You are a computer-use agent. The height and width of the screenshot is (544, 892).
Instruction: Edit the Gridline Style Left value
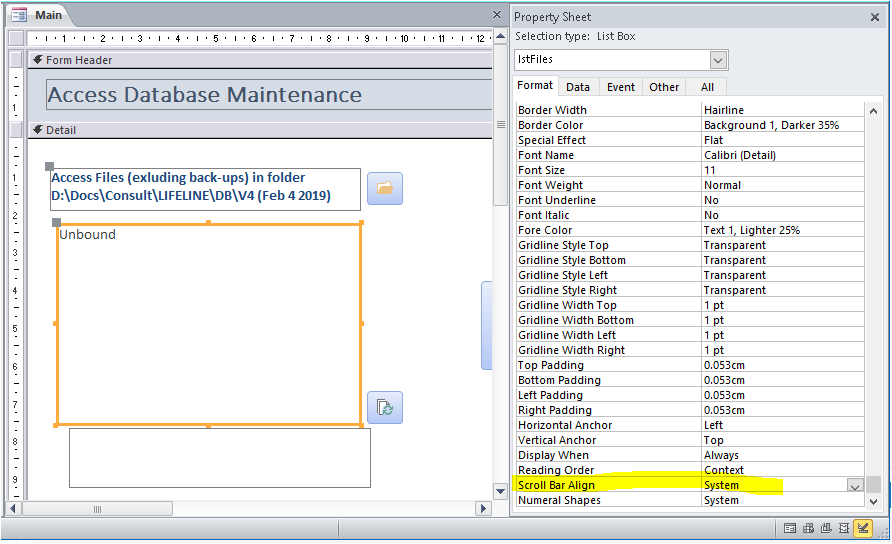783,275
